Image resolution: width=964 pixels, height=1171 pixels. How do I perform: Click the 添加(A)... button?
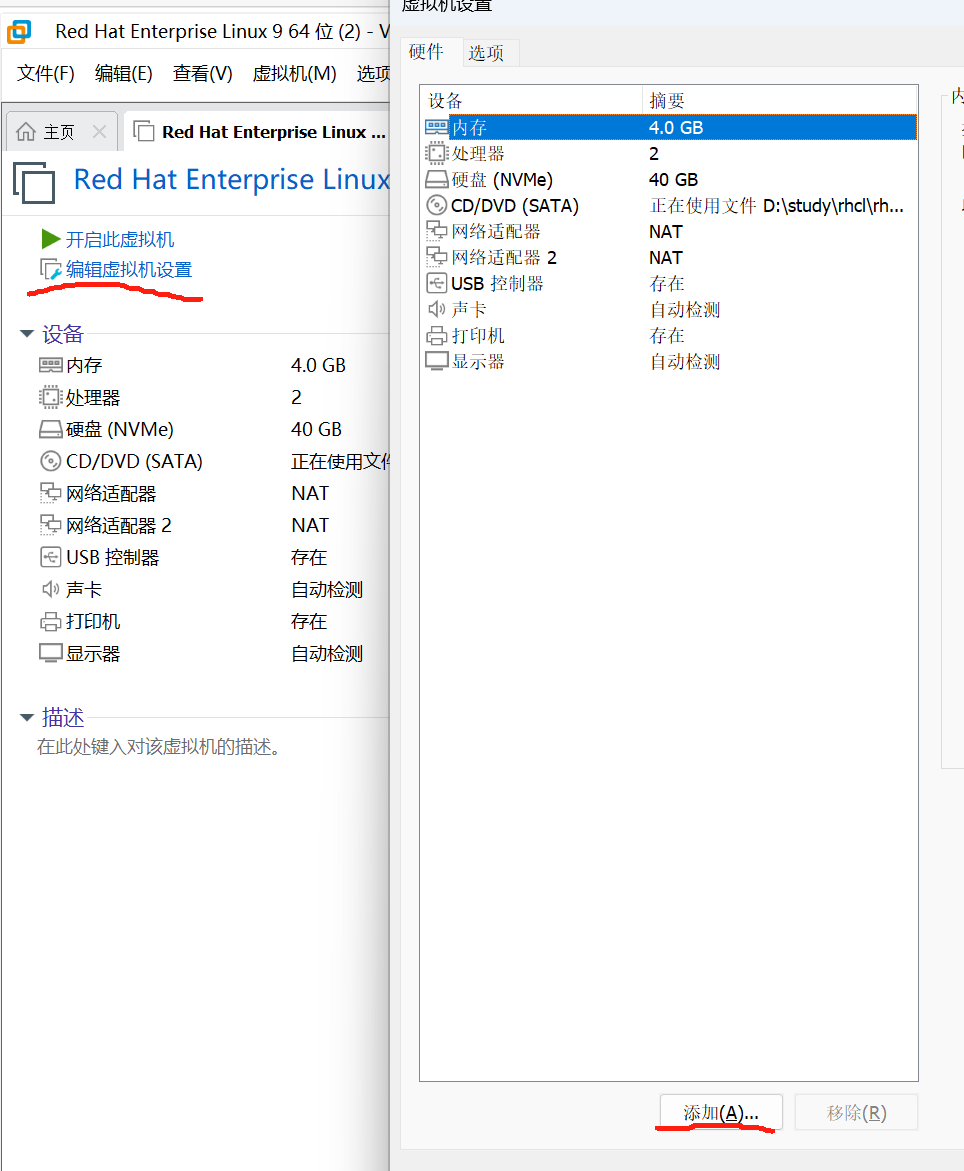coord(721,1113)
